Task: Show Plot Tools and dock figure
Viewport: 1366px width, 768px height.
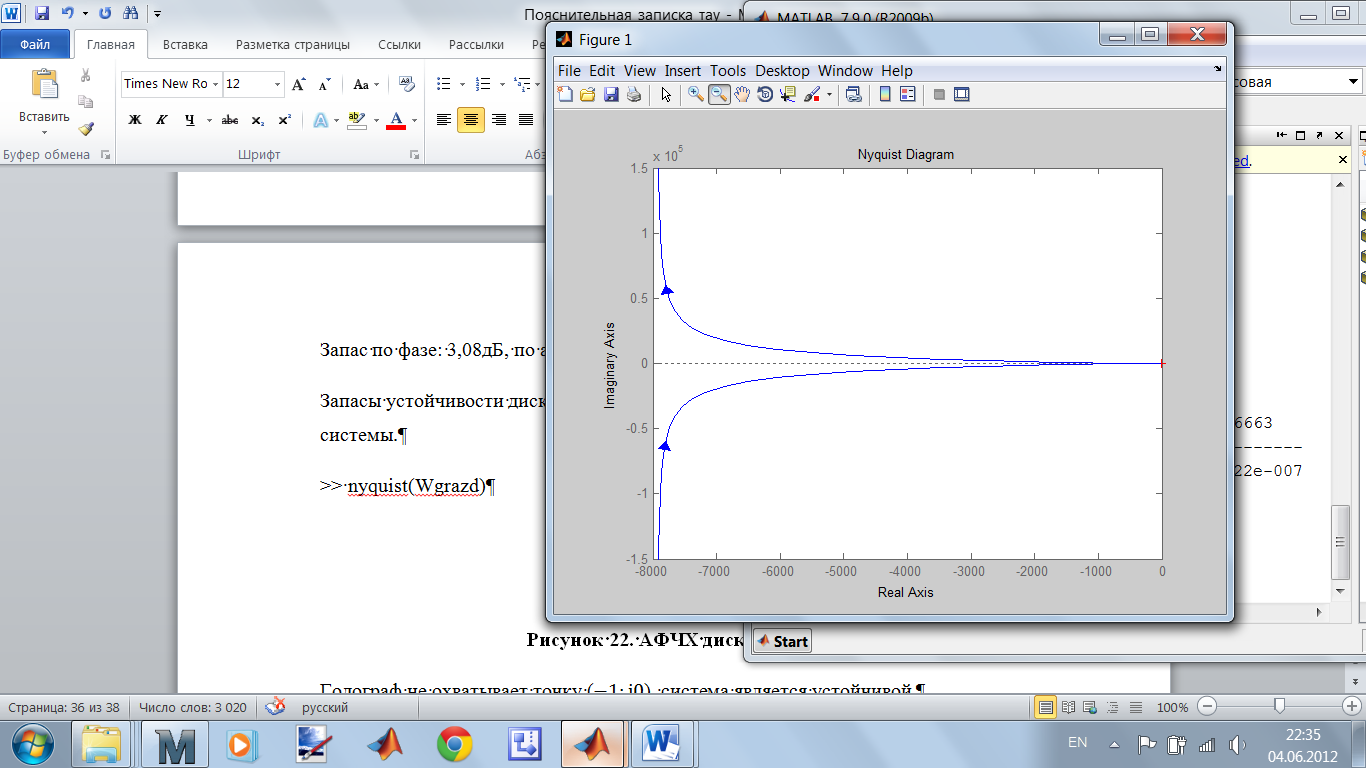Action: click(962, 95)
